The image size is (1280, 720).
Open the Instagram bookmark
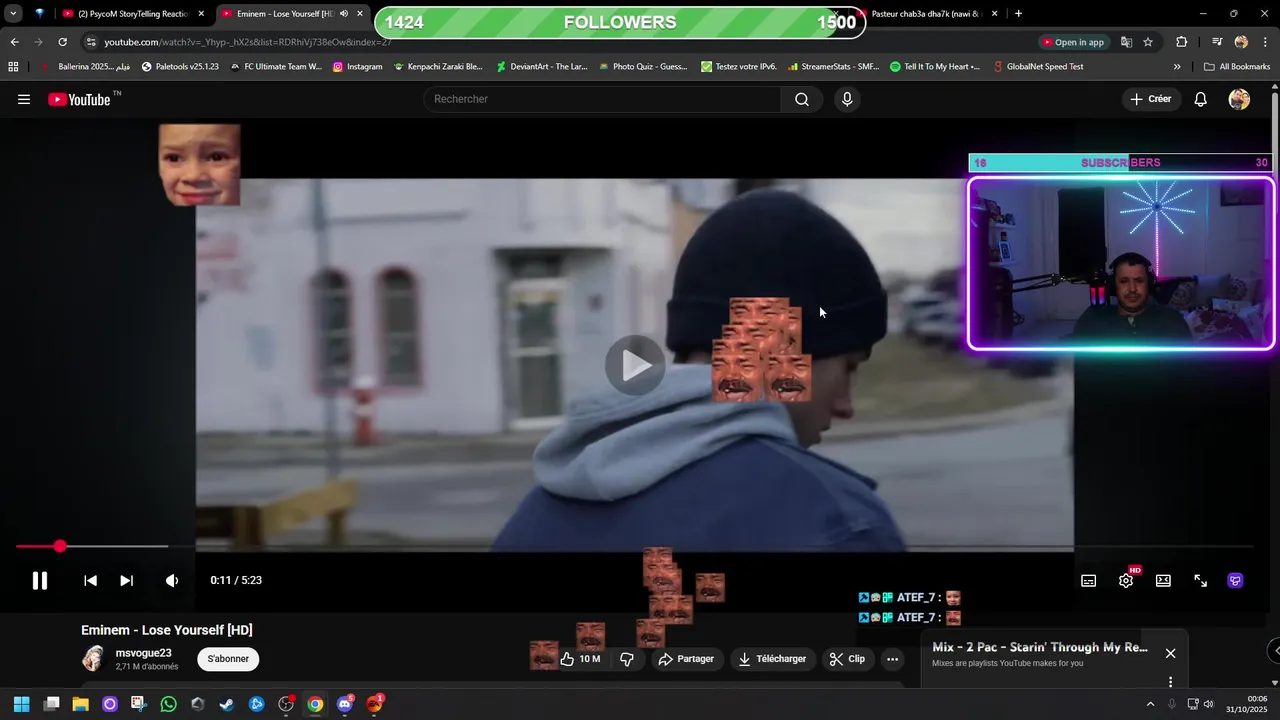pyautogui.click(x=358, y=67)
